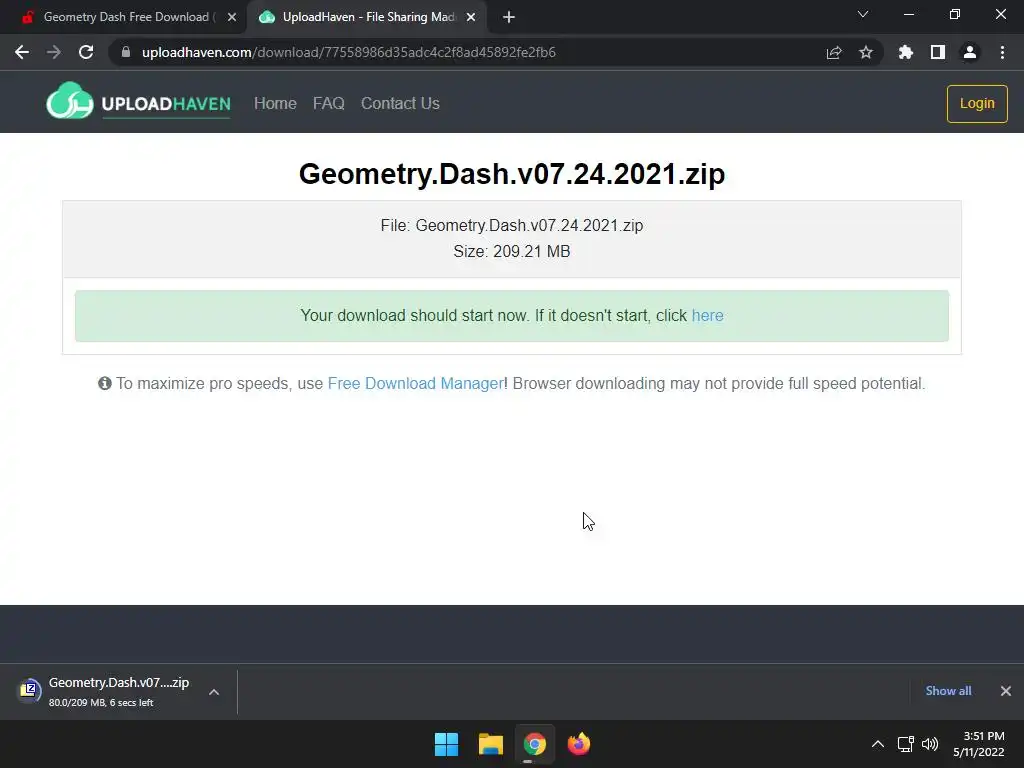The width and height of the screenshot is (1024, 768).
Task: Reload the UploadHaven page
Action: [86, 52]
